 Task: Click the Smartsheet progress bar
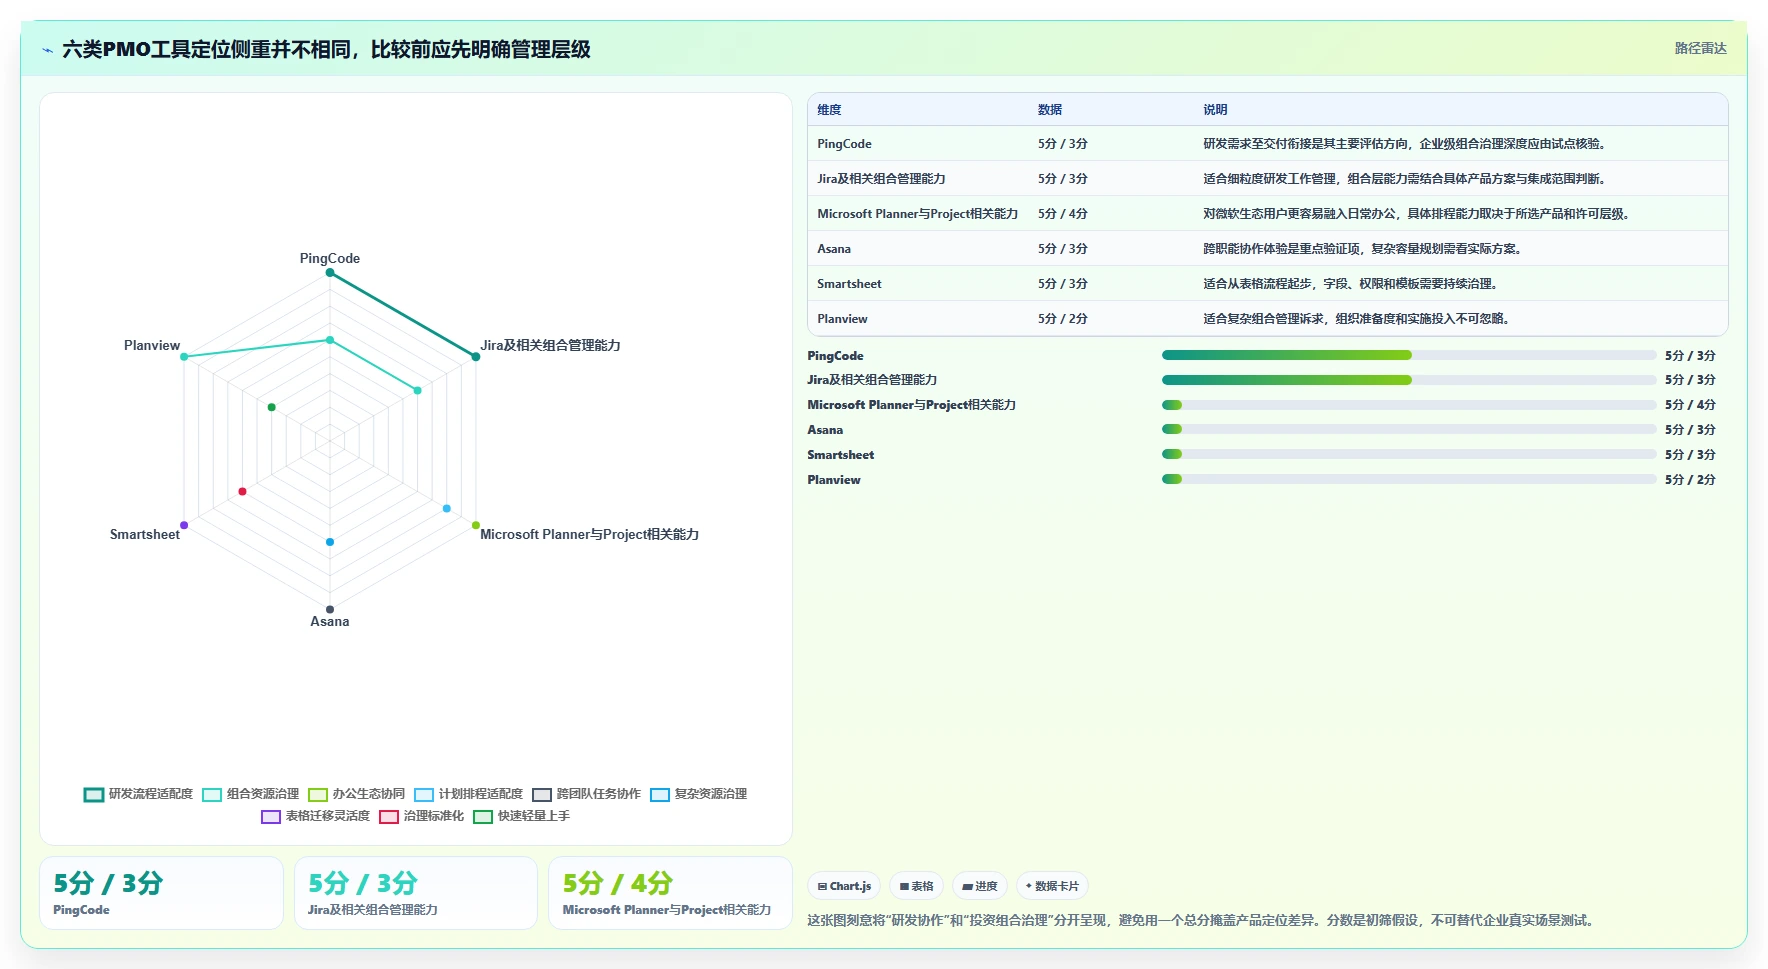(x=1409, y=454)
